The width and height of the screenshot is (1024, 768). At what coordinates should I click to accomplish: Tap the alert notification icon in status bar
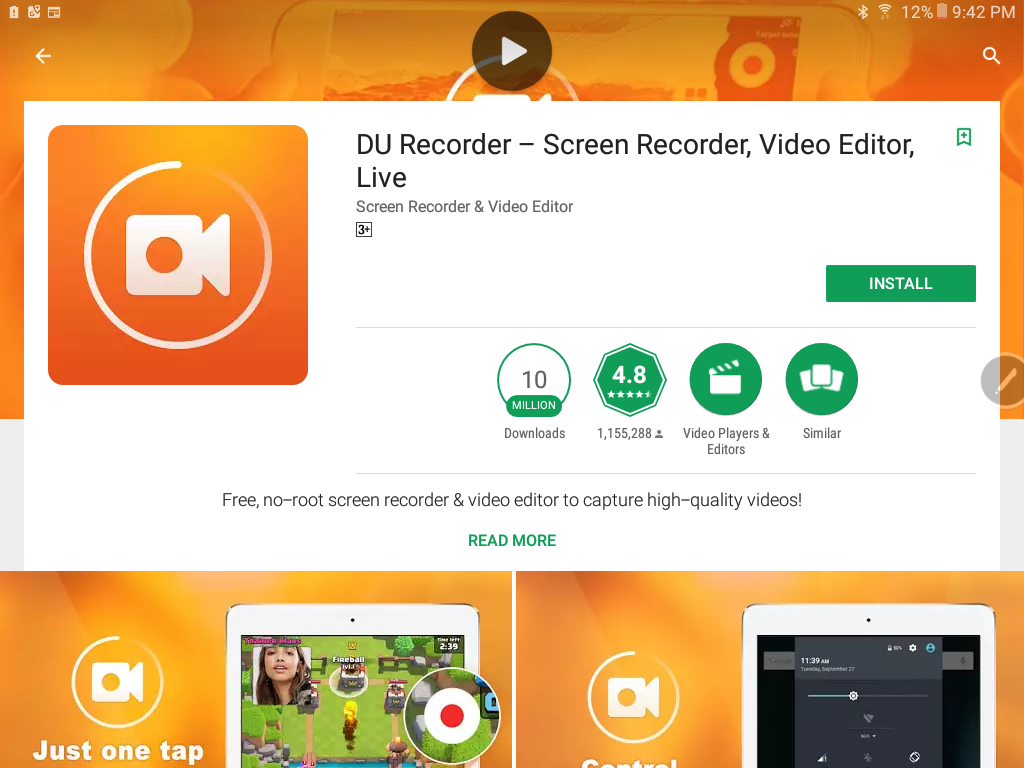click(x=14, y=12)
